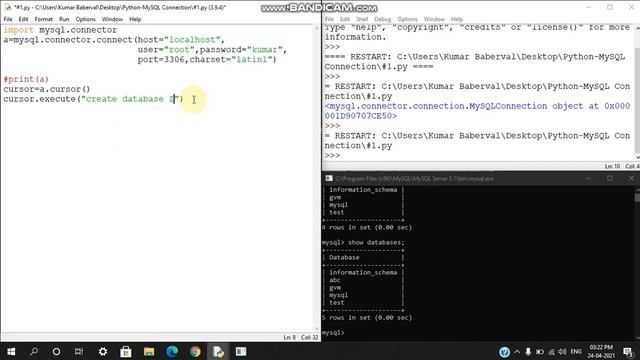This screenshot has width=640, height=360.
Task: Open Edit menu in the #1.py editor
Action: pyautogui.click(x=23, y=19)
